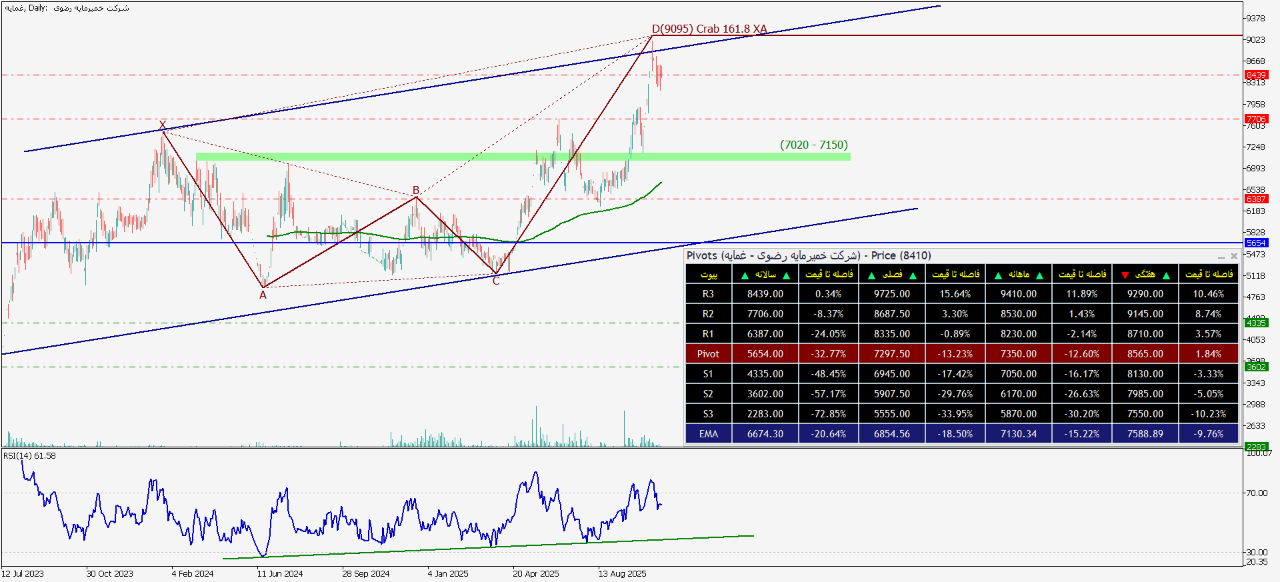Select the EMA row label in table

[x=708, y=434]
